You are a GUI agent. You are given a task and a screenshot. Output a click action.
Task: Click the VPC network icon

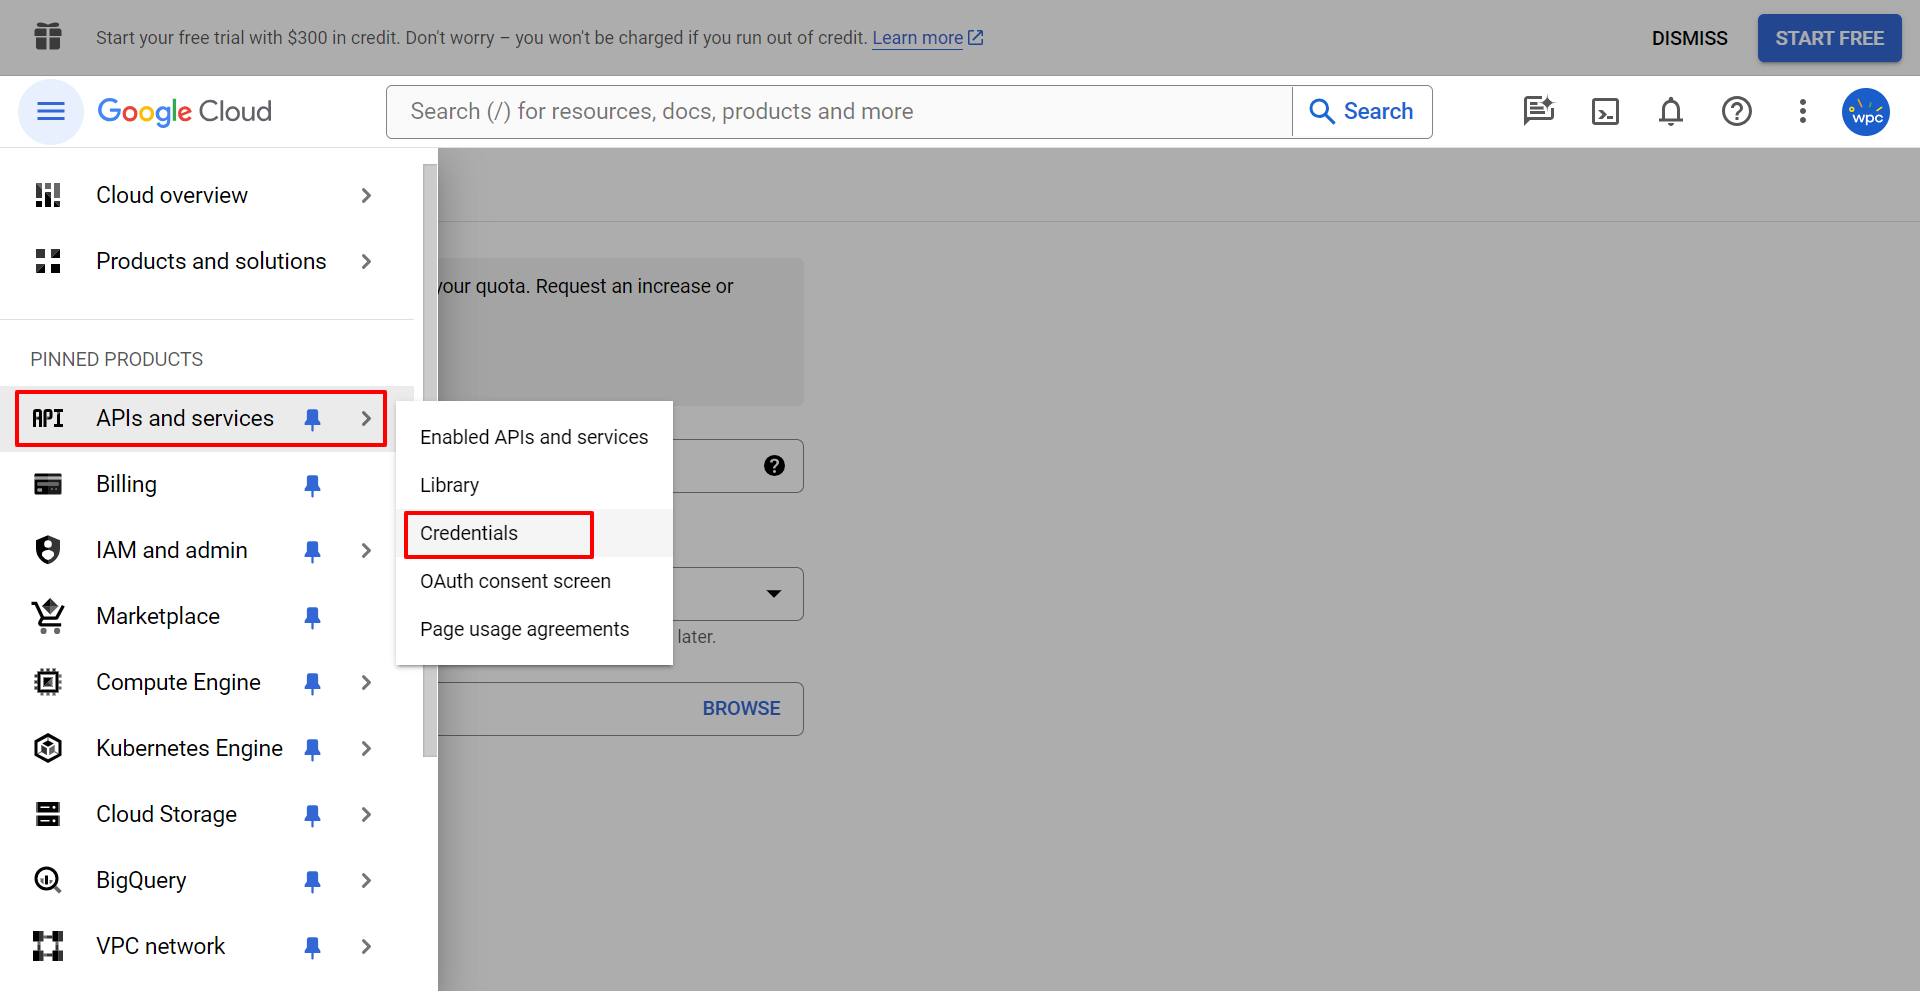point(48,946)
